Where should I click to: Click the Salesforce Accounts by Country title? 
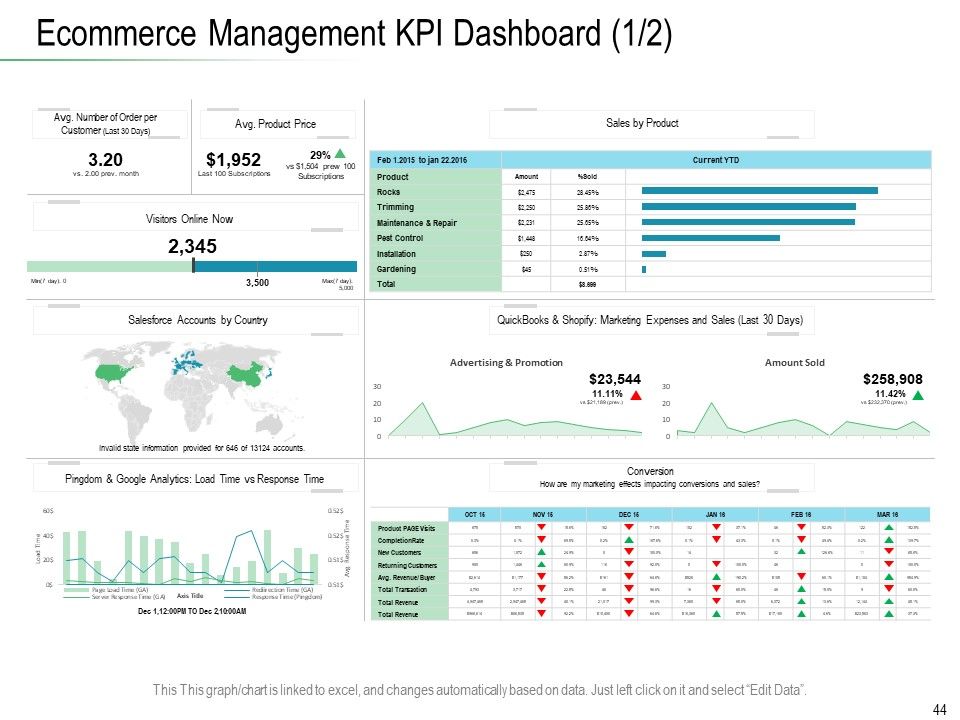tap(198, 320)
